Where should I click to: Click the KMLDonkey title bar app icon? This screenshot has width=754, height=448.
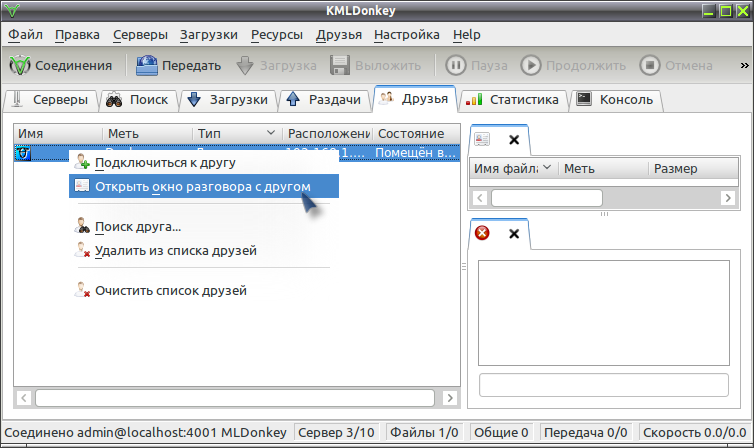pos(12,10)
